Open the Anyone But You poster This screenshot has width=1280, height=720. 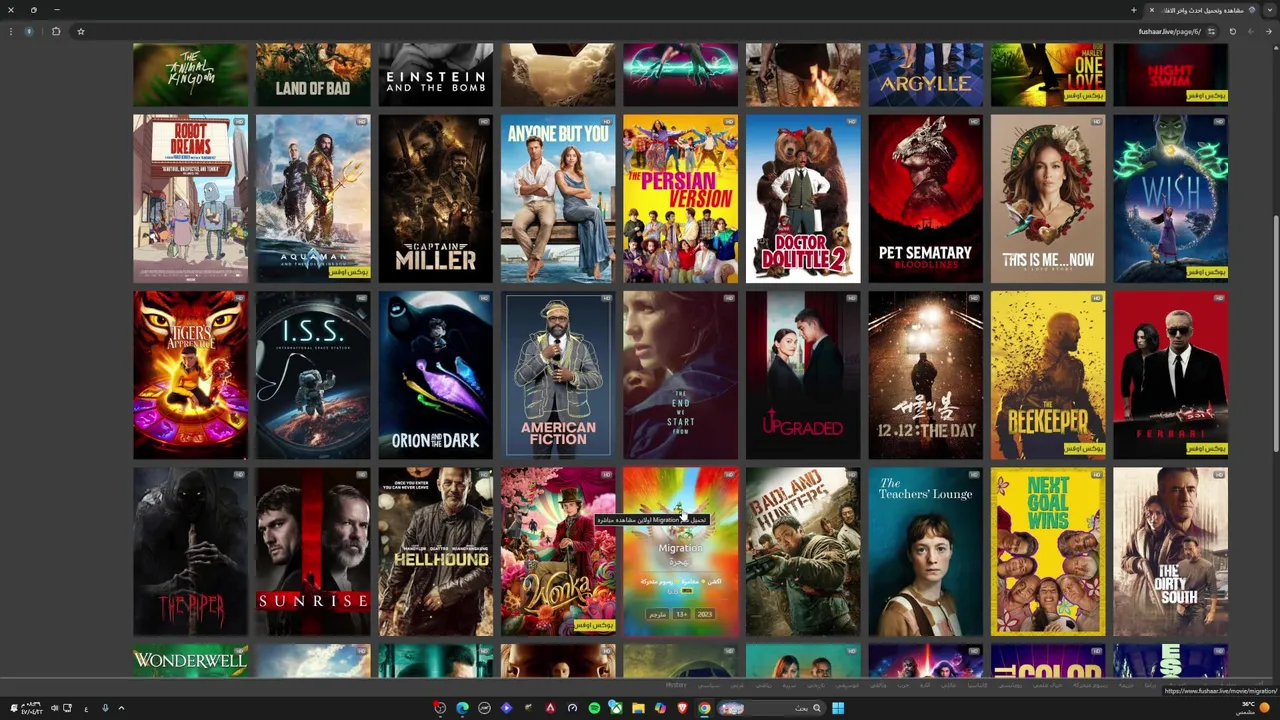(x=558, y=199)
